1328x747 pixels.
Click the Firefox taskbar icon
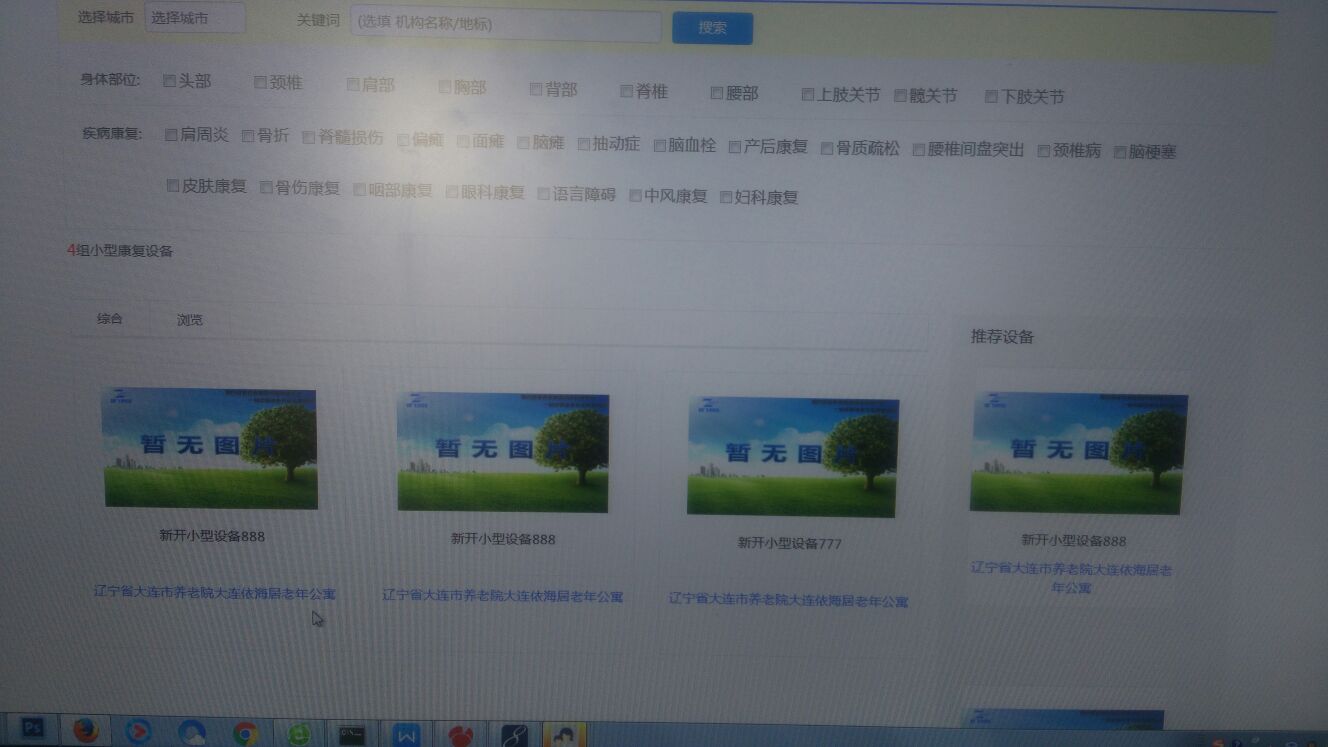point(86,731)
